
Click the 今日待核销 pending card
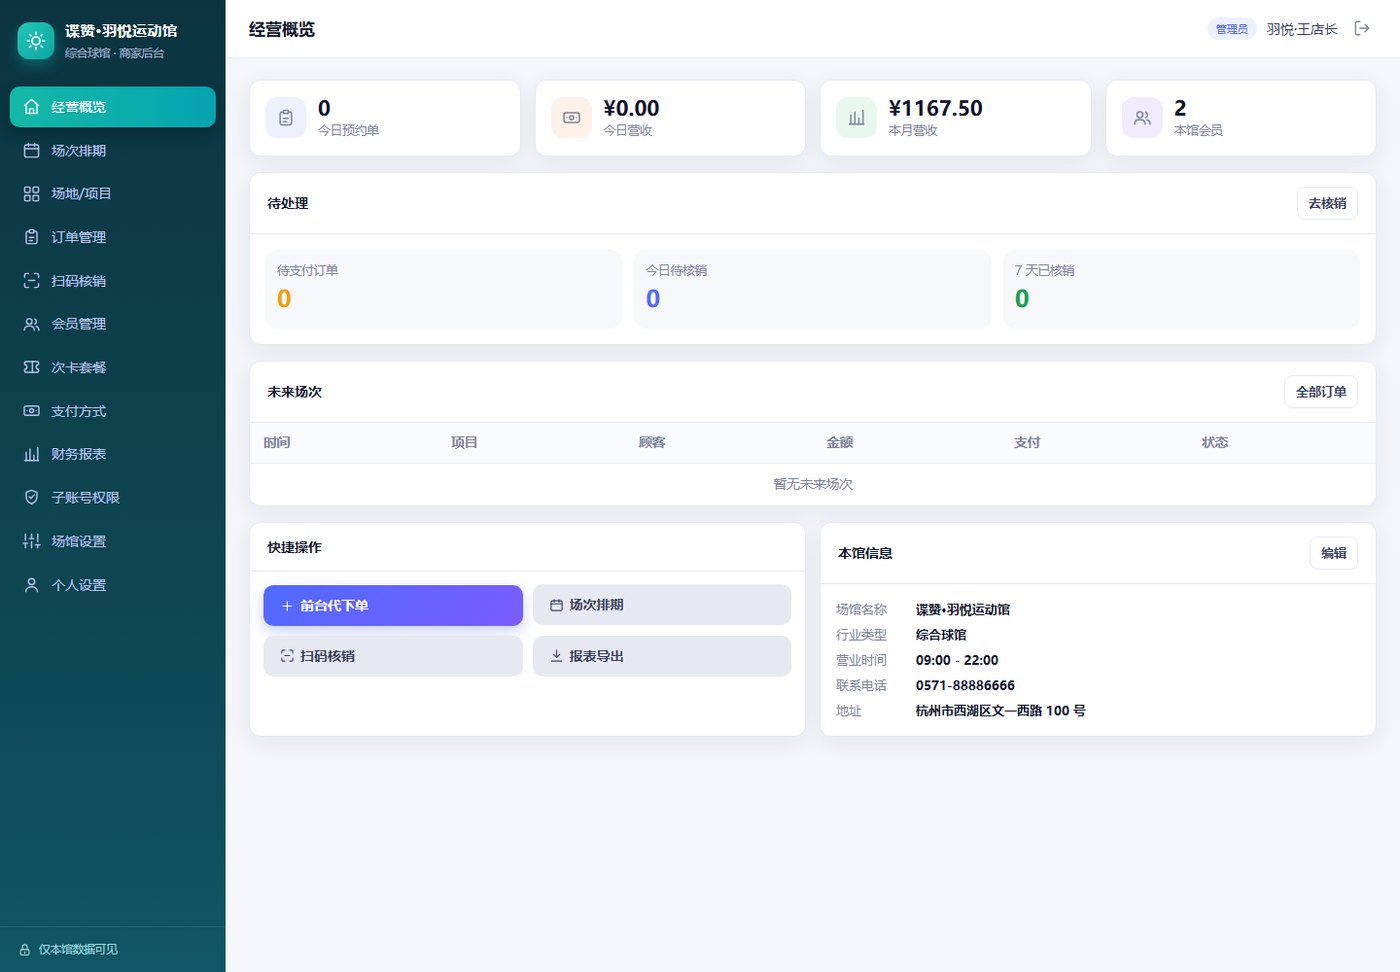[812, 289]
